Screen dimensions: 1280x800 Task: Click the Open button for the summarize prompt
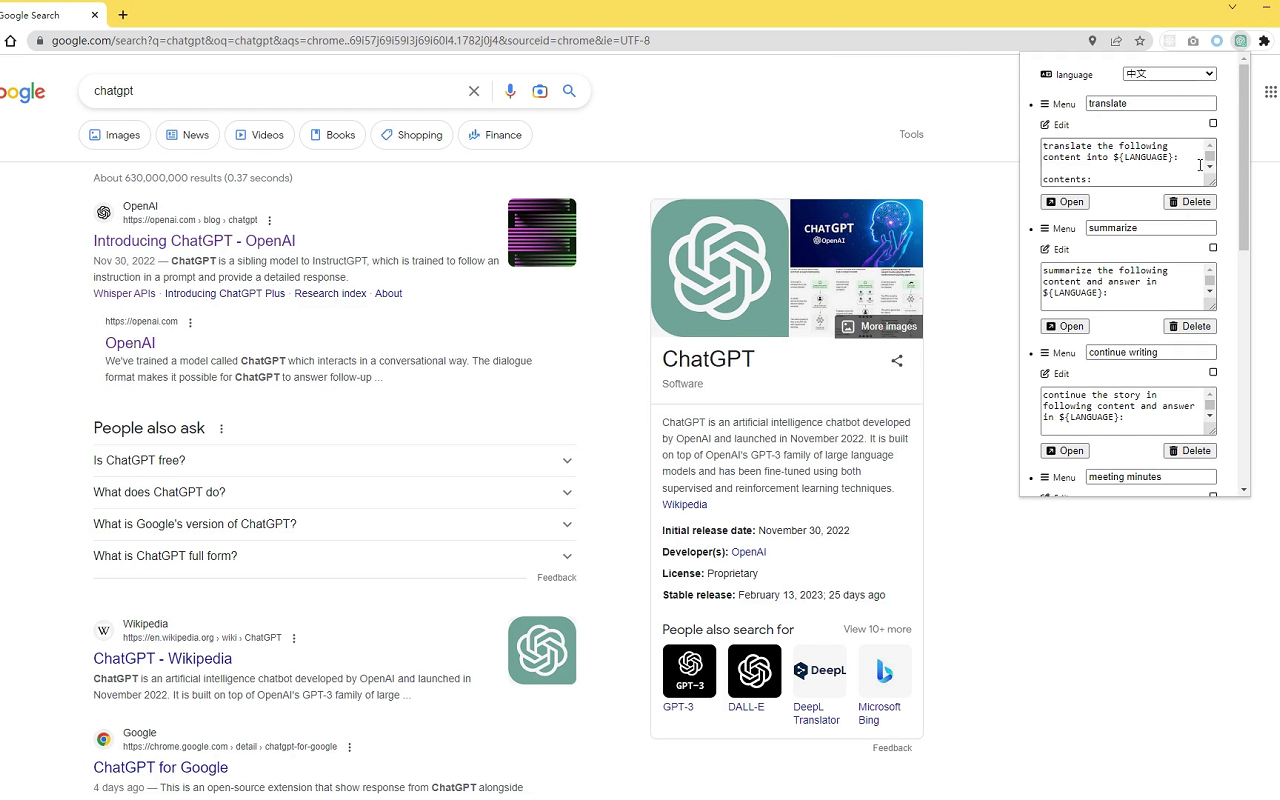(x=1065, y=326)
